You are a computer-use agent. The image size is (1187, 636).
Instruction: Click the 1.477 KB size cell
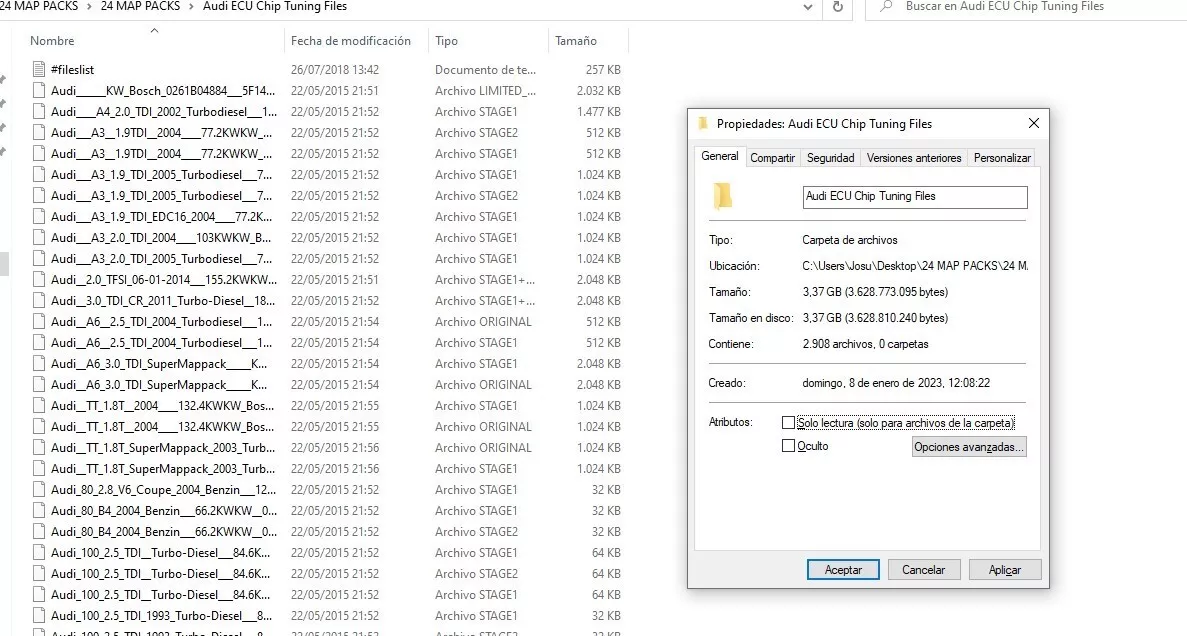tap(599, 111)
